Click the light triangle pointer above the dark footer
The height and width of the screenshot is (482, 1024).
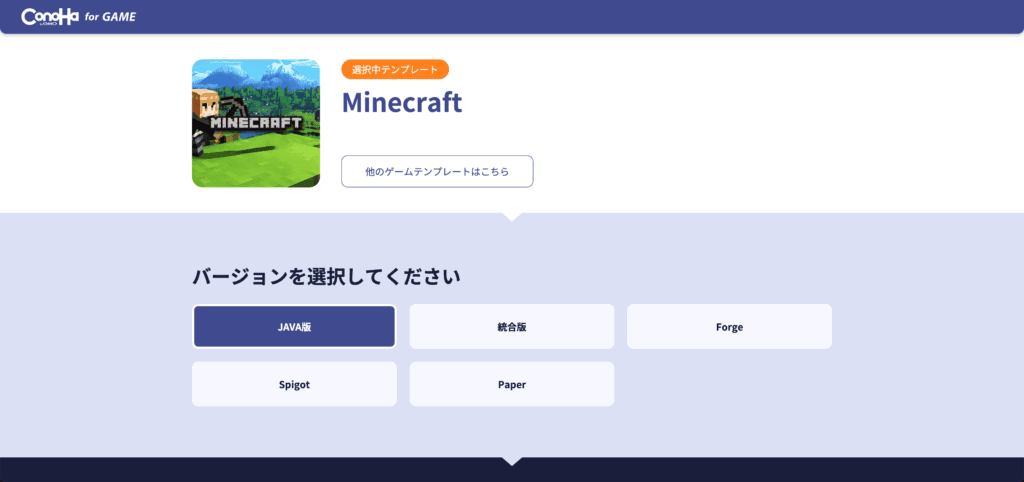[512, 460]
